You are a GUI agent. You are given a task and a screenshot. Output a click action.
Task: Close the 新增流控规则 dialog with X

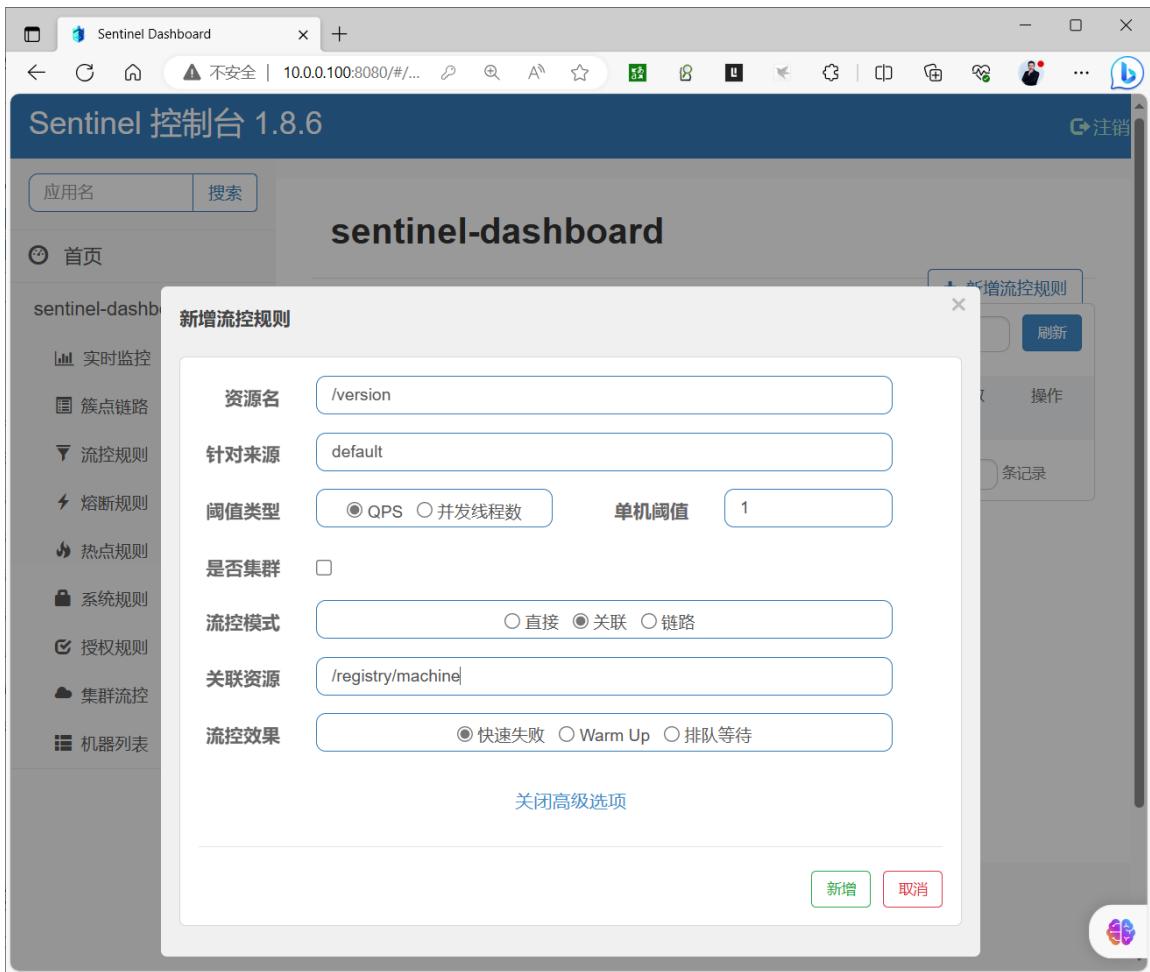tap(958, 304)
